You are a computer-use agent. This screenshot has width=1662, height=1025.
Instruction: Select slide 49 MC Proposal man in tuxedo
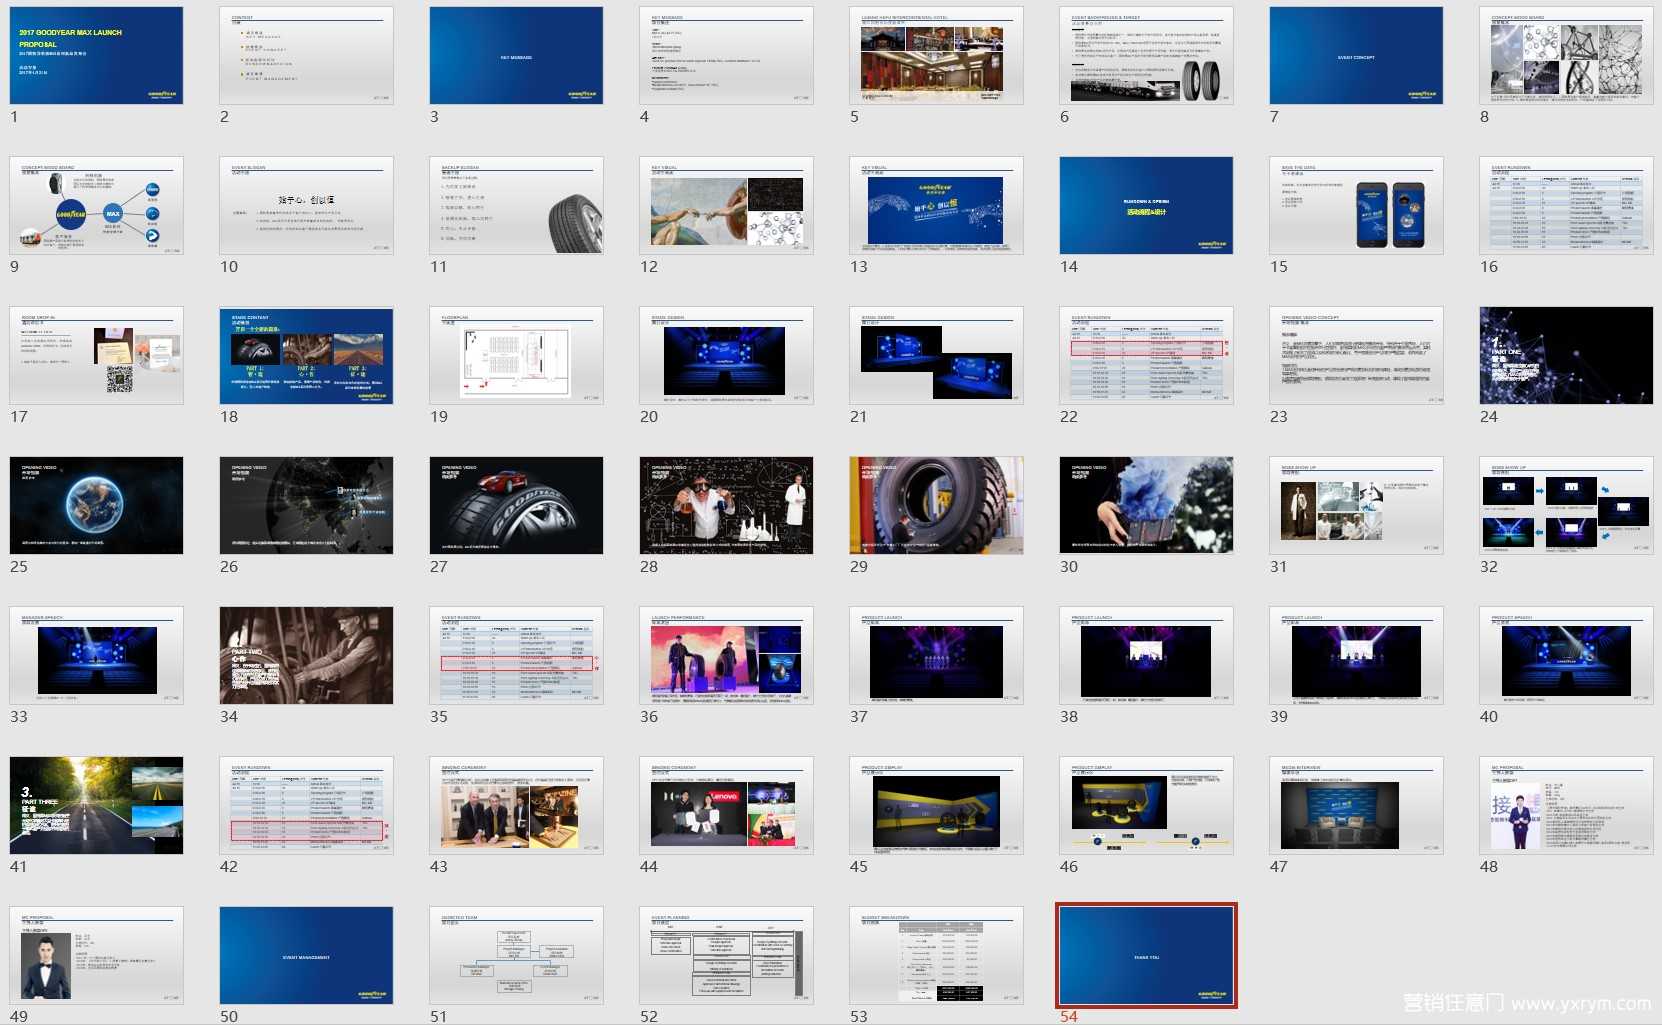tap(96, 955)
